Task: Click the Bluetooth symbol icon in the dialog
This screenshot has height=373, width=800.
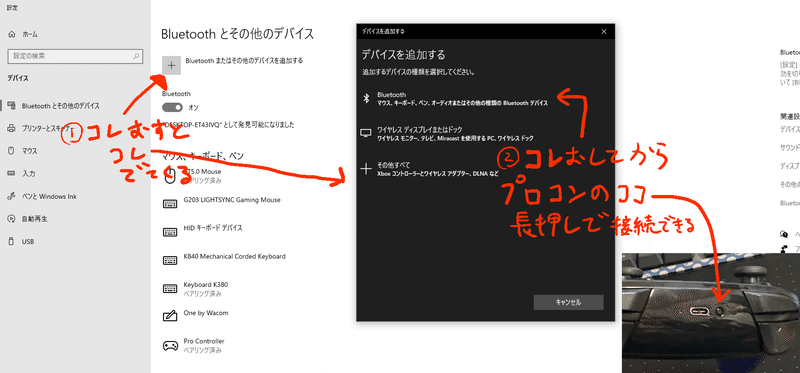Action: 365,98
